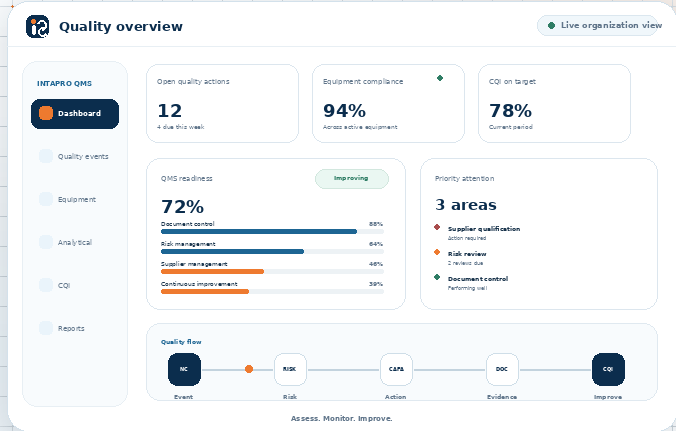Viewport: 676px width, 431px height.
Task: Select the DOC node in Quality flow
Action: 502,369
